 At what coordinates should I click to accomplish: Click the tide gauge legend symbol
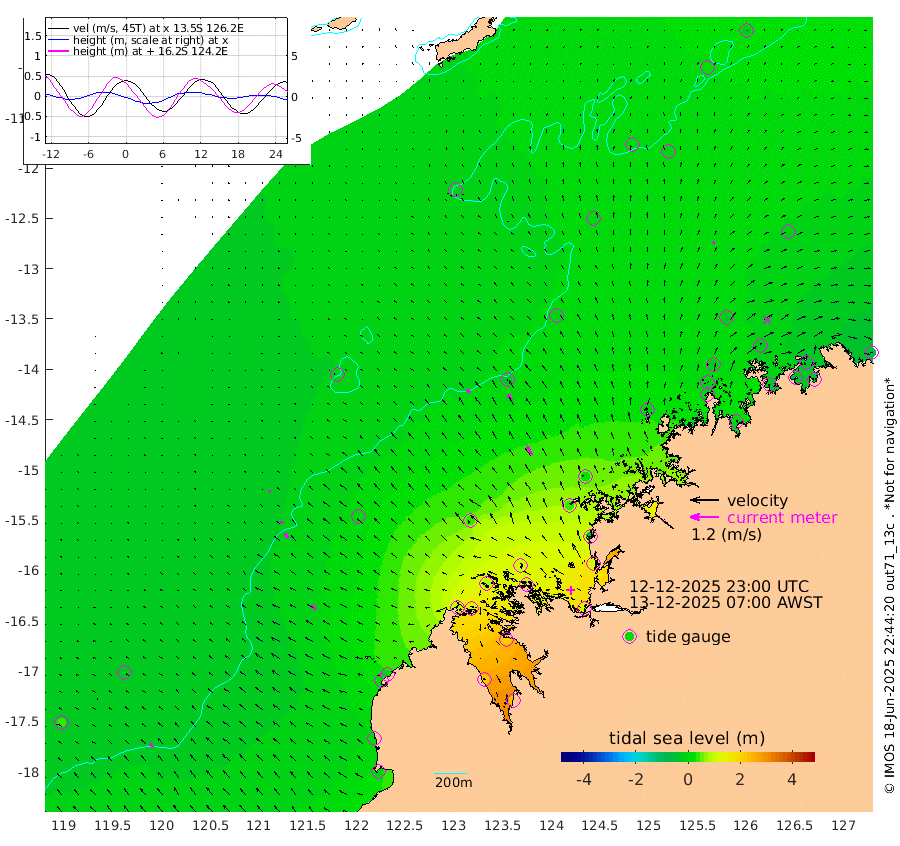[x=630, y=637]
